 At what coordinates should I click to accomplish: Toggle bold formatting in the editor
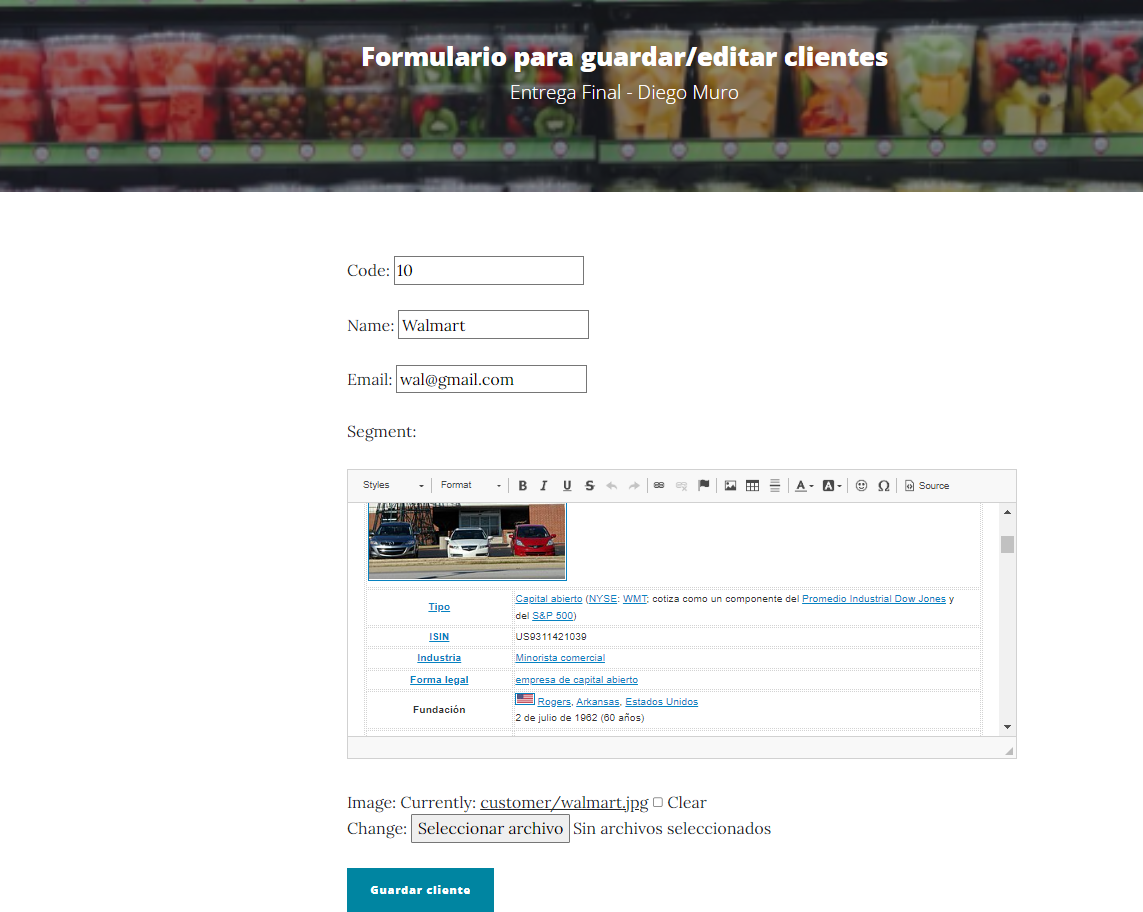coord(523,485)
